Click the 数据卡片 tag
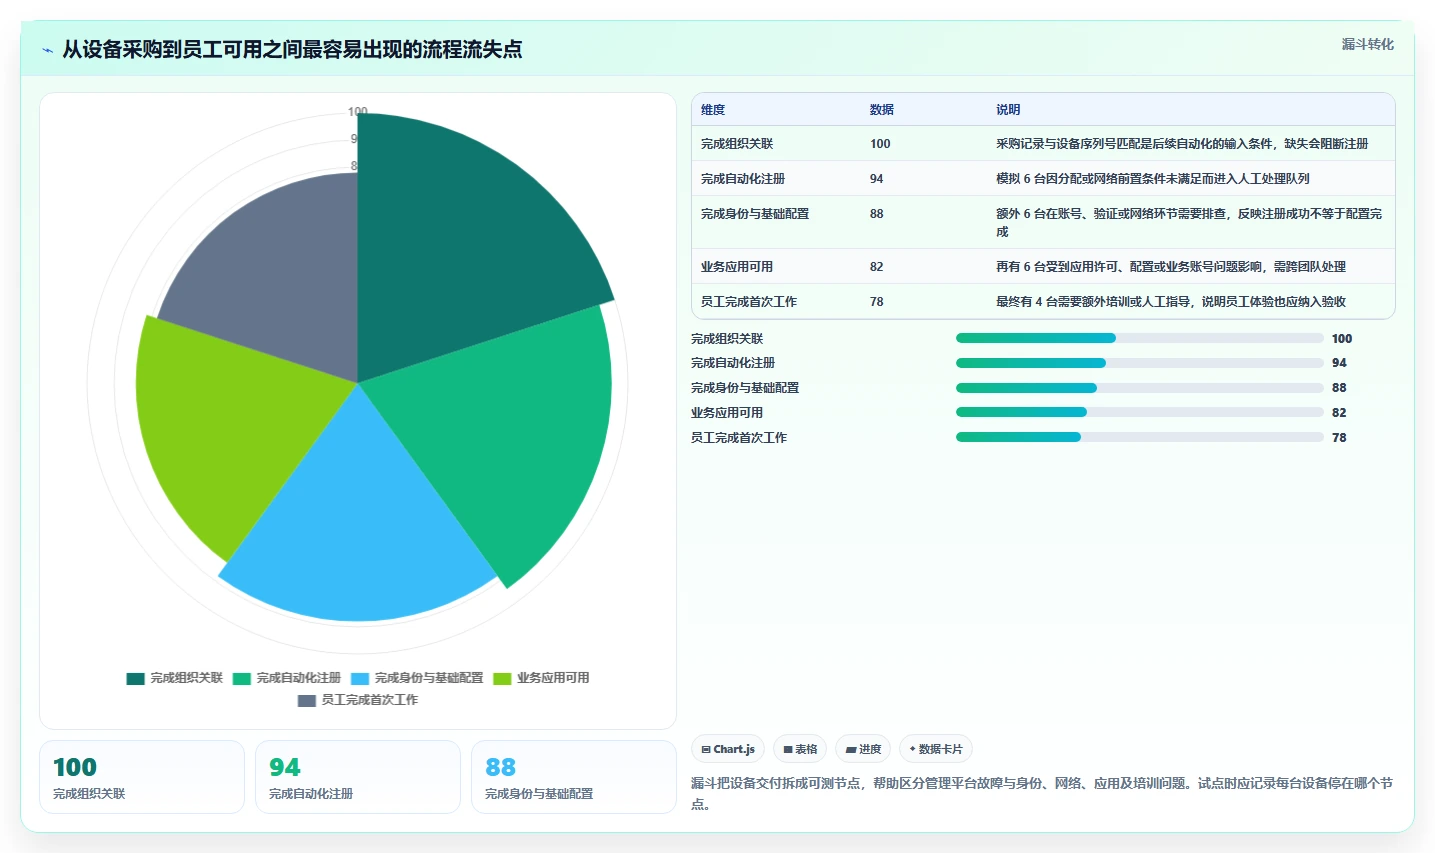The image size is (1435, 853). 936,749
